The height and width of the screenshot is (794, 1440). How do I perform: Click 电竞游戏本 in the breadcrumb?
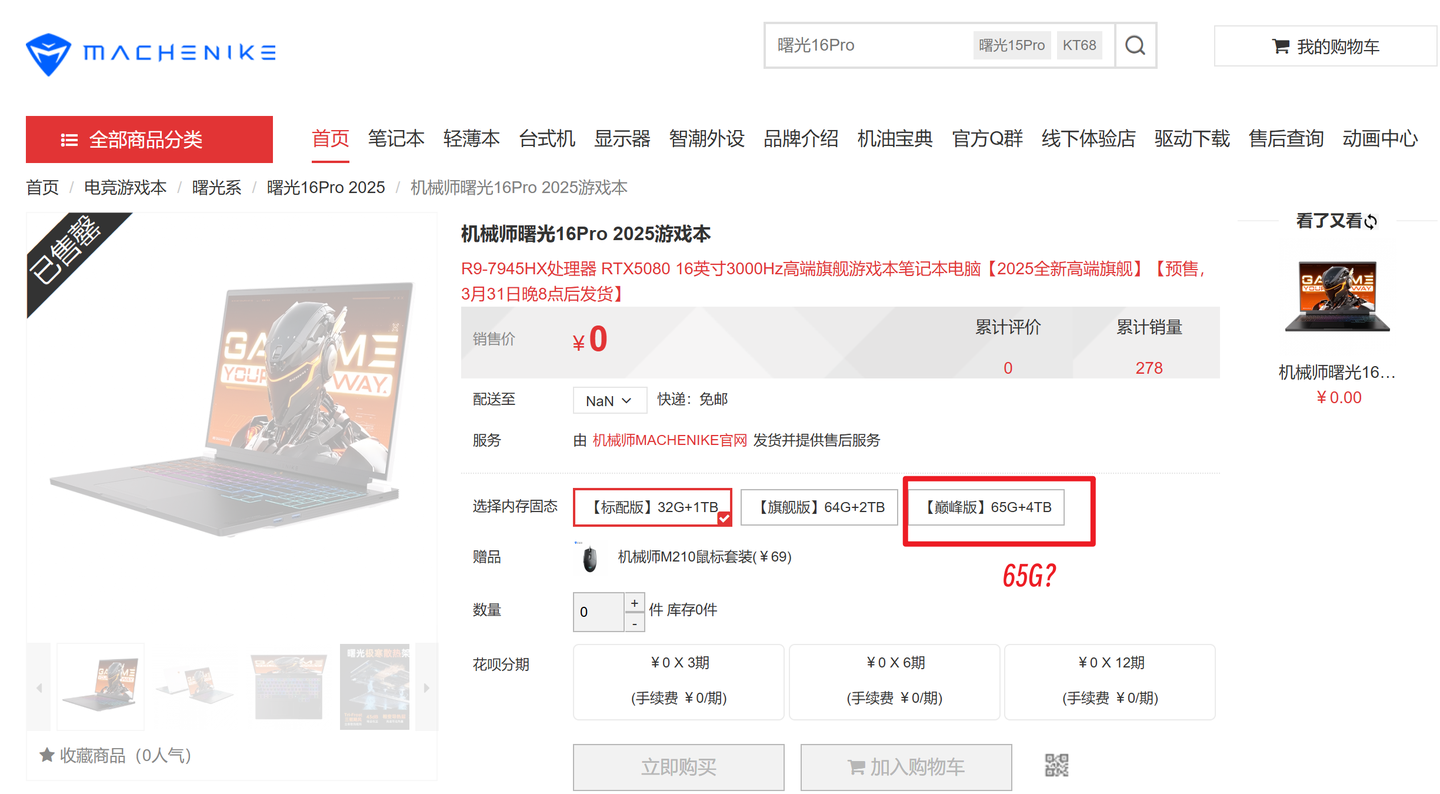[125, 188]
